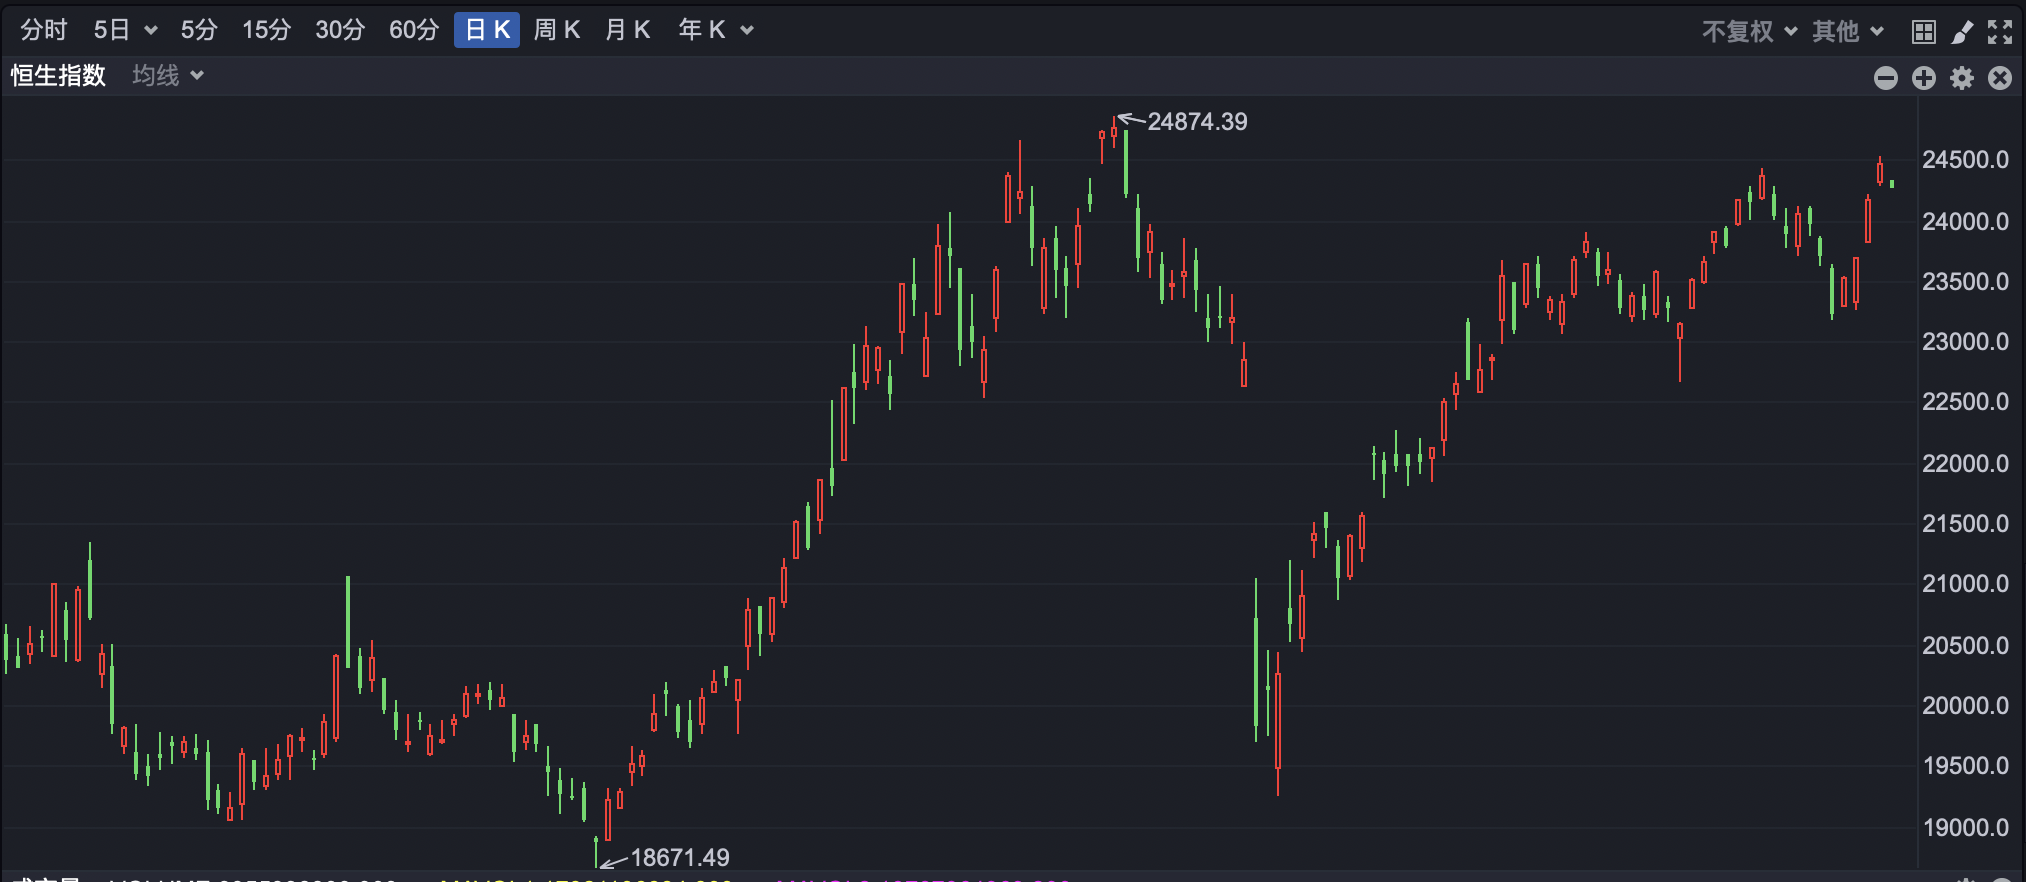The width and height of the screenshot is (2026, 882).
Task: Click the 18671.49 low price marker
Action: point(680,857)
